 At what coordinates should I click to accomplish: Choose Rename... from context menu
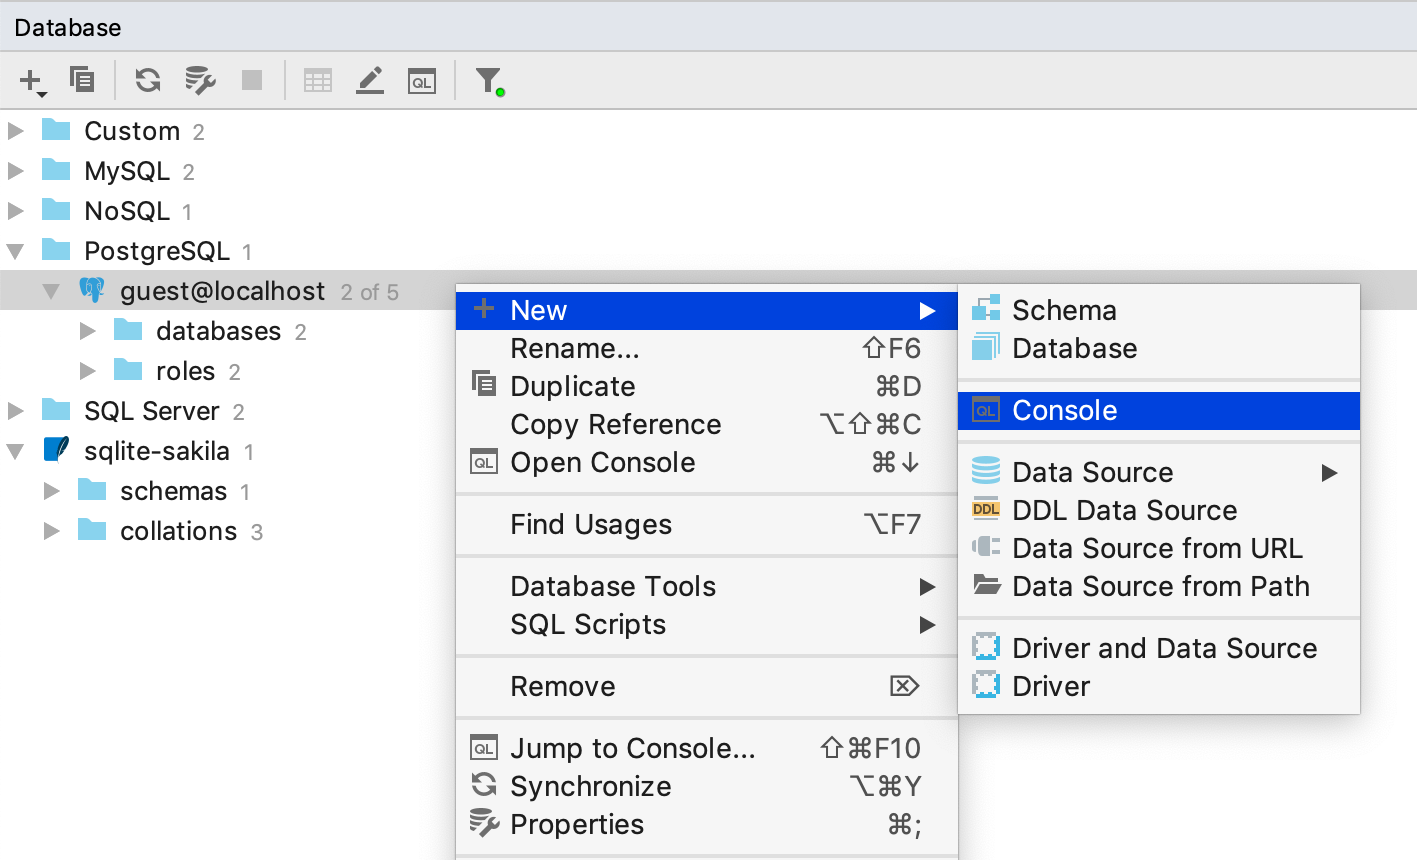click(706, 348)
